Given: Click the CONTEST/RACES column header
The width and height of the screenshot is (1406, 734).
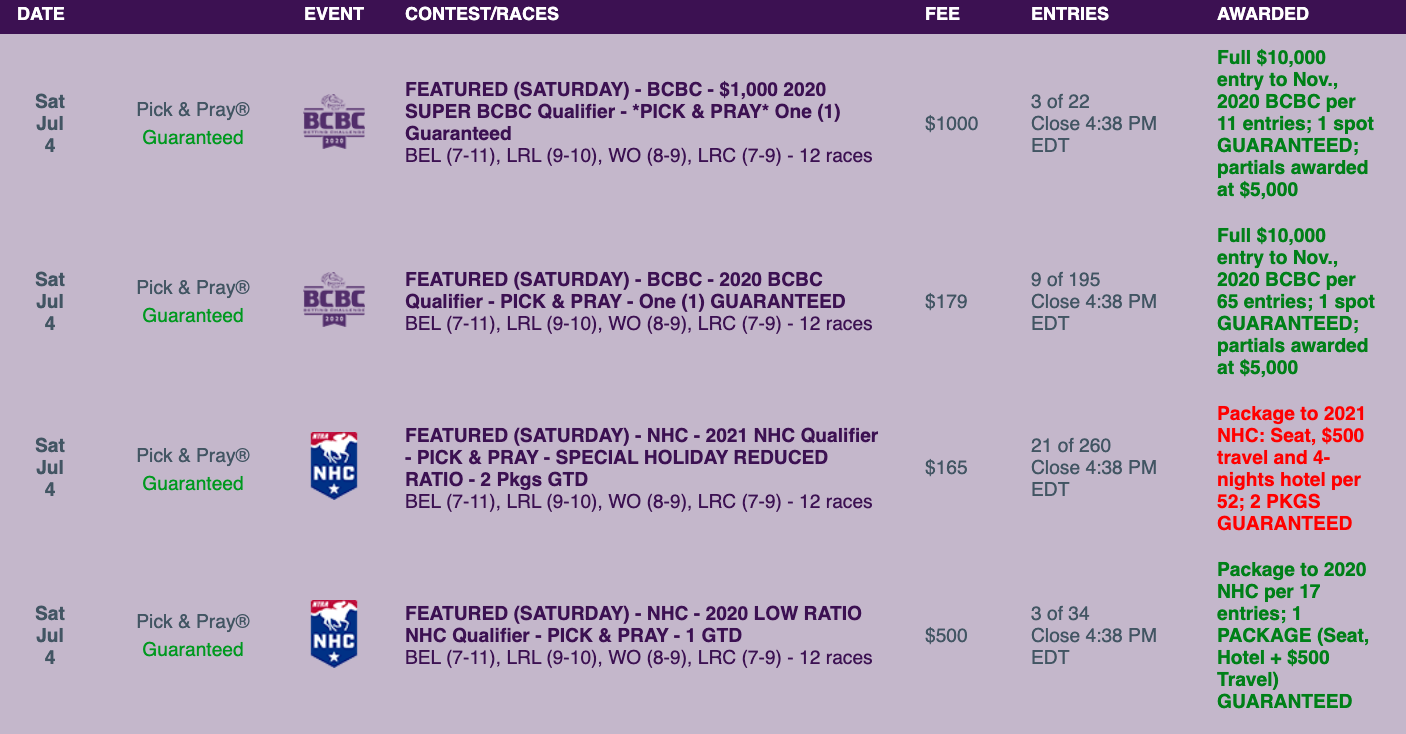Looking at the screenshot, I should 482,14.
